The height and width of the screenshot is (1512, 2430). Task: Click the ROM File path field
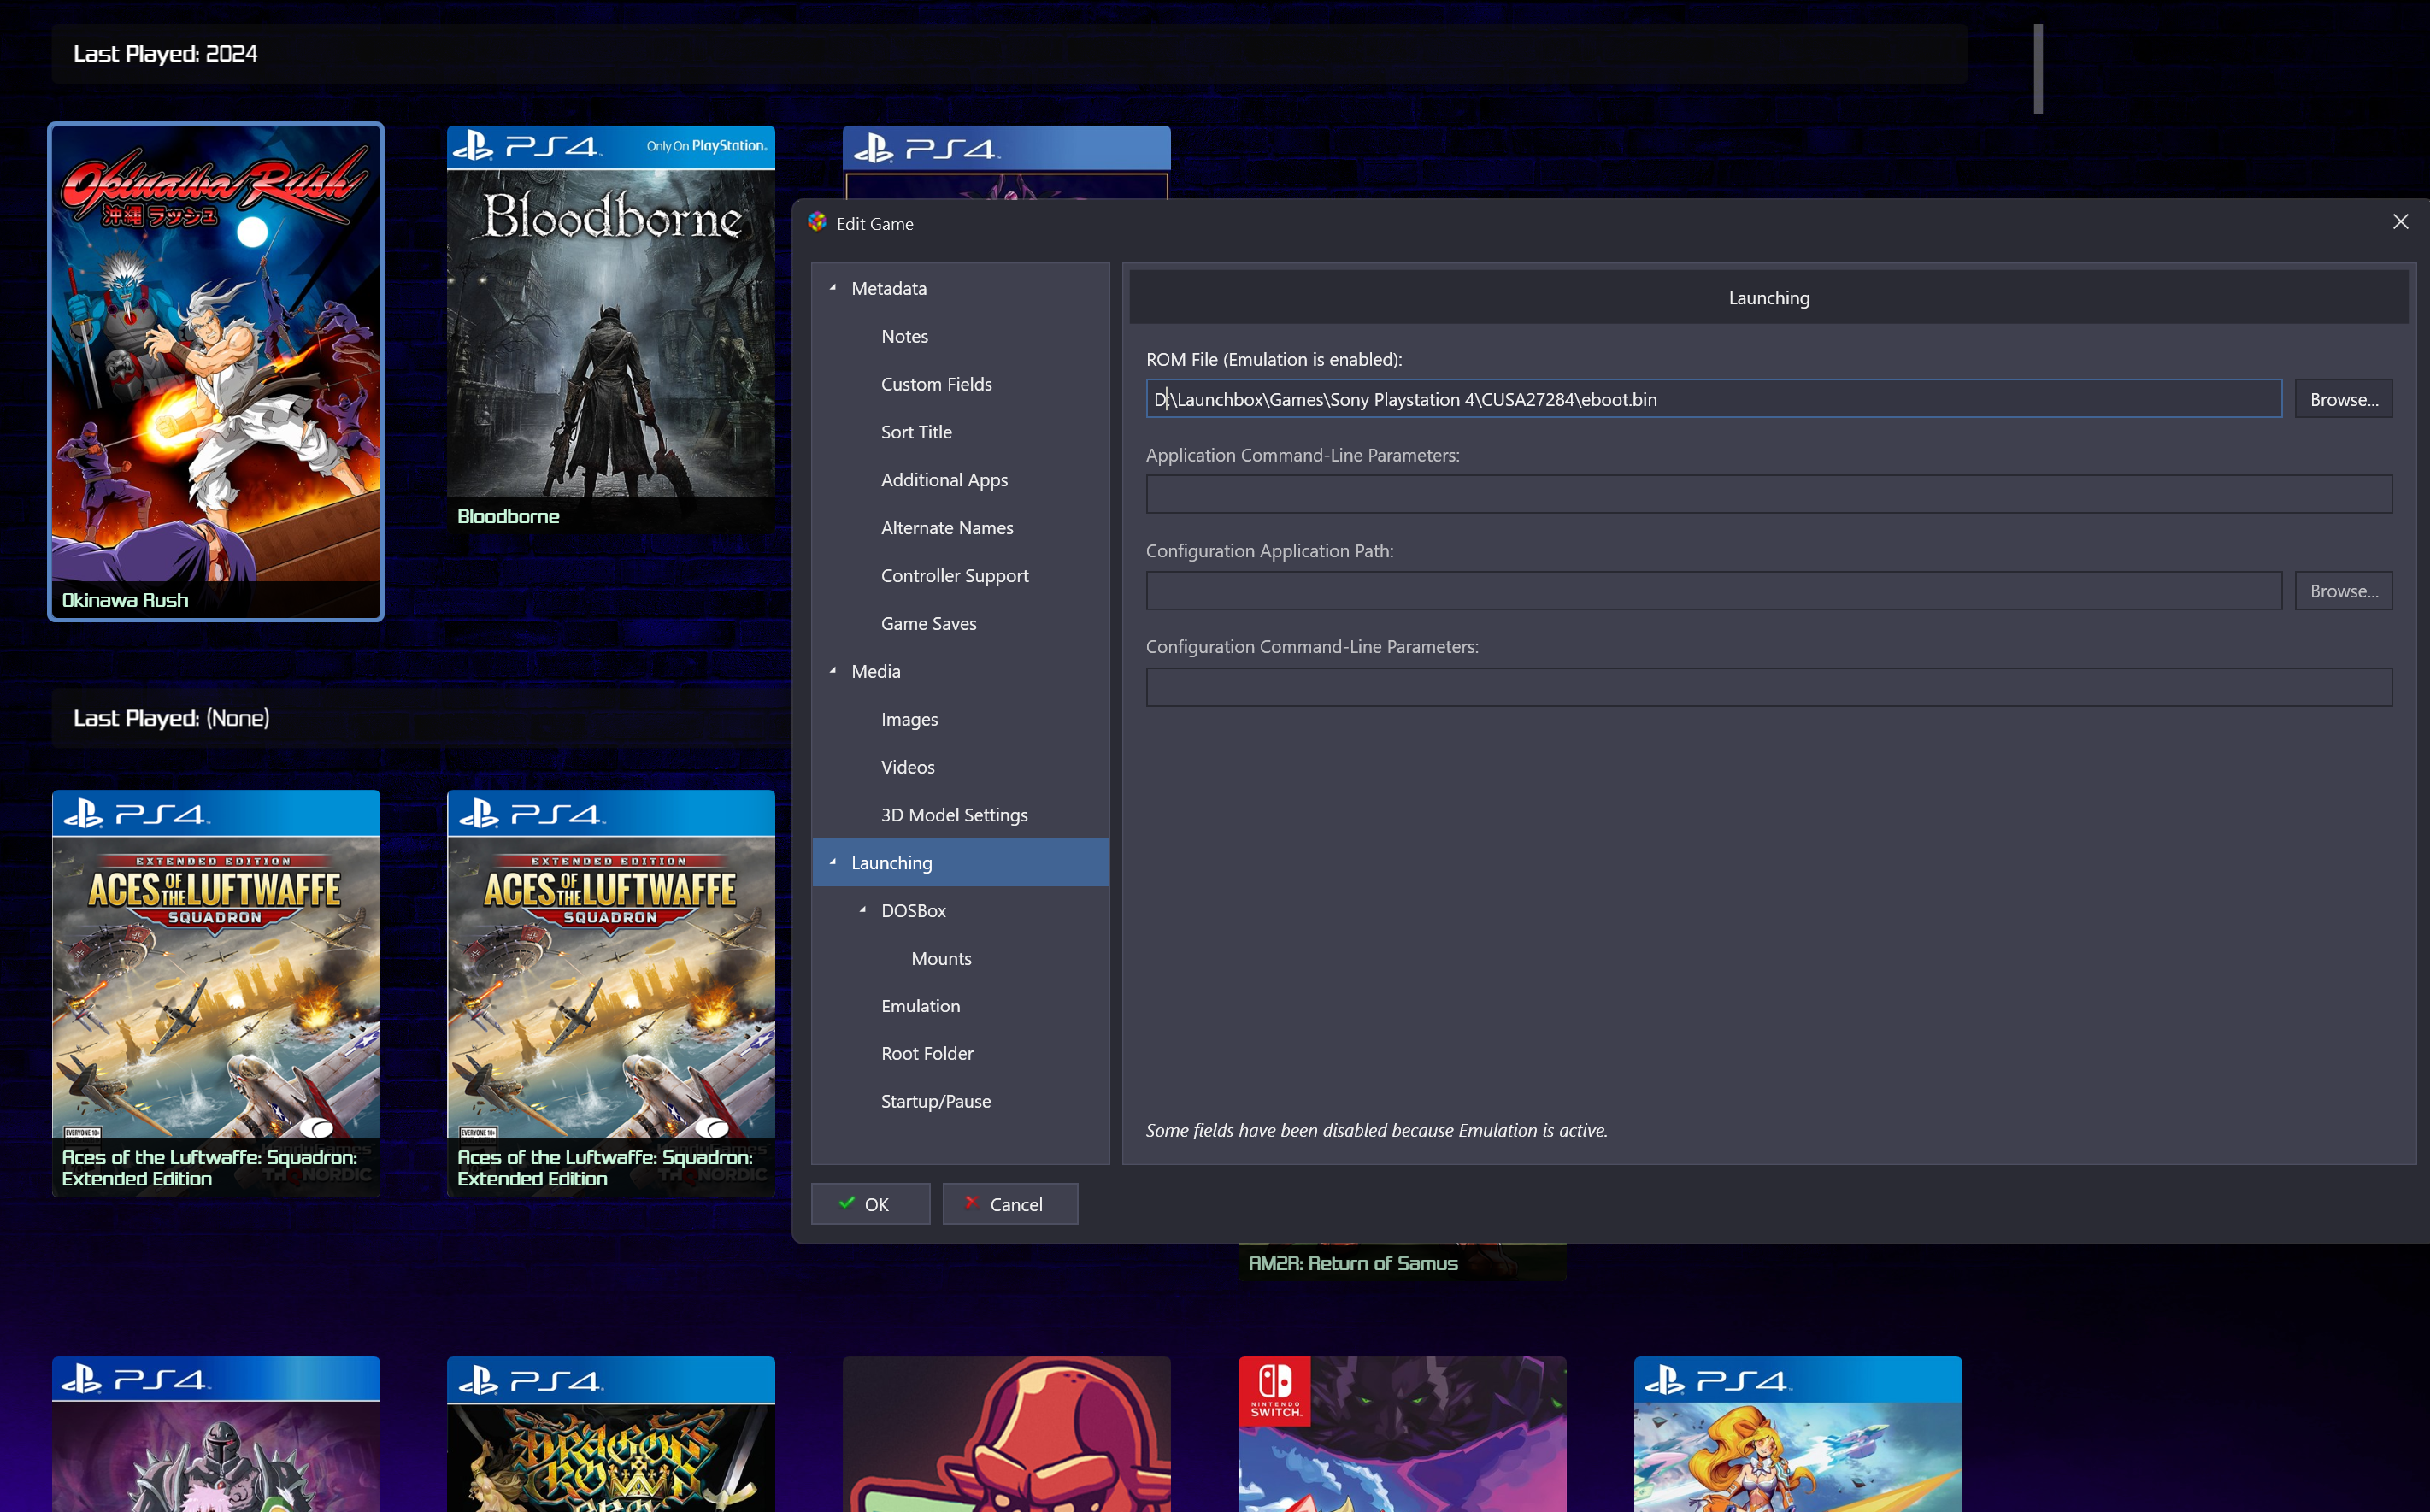1713,399
